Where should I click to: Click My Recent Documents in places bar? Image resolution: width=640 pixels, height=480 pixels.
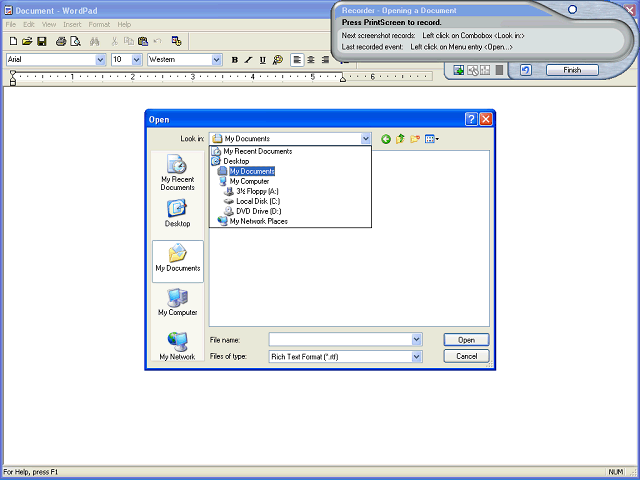pos(178,173)
